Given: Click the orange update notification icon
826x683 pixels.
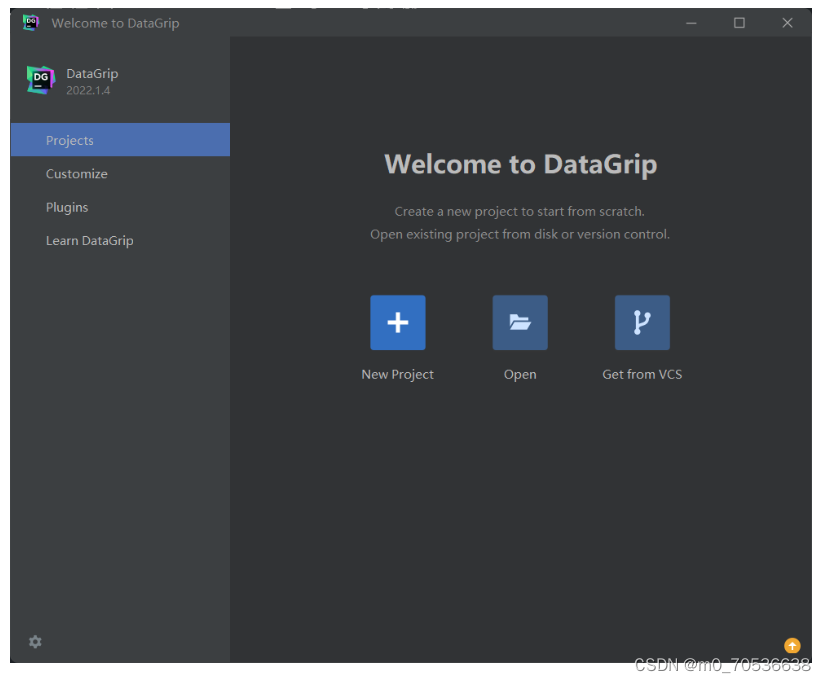Looking at the screenshot, I should point(792,645).
